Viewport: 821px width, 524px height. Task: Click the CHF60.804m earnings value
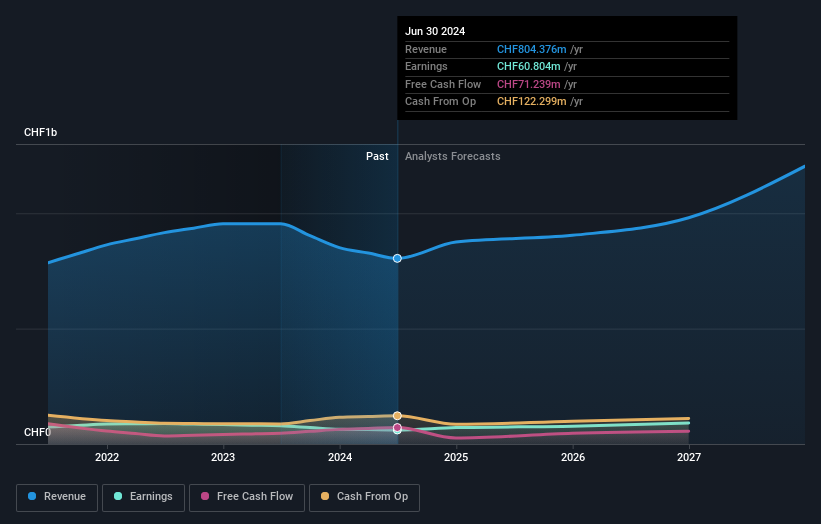point(528,66)
